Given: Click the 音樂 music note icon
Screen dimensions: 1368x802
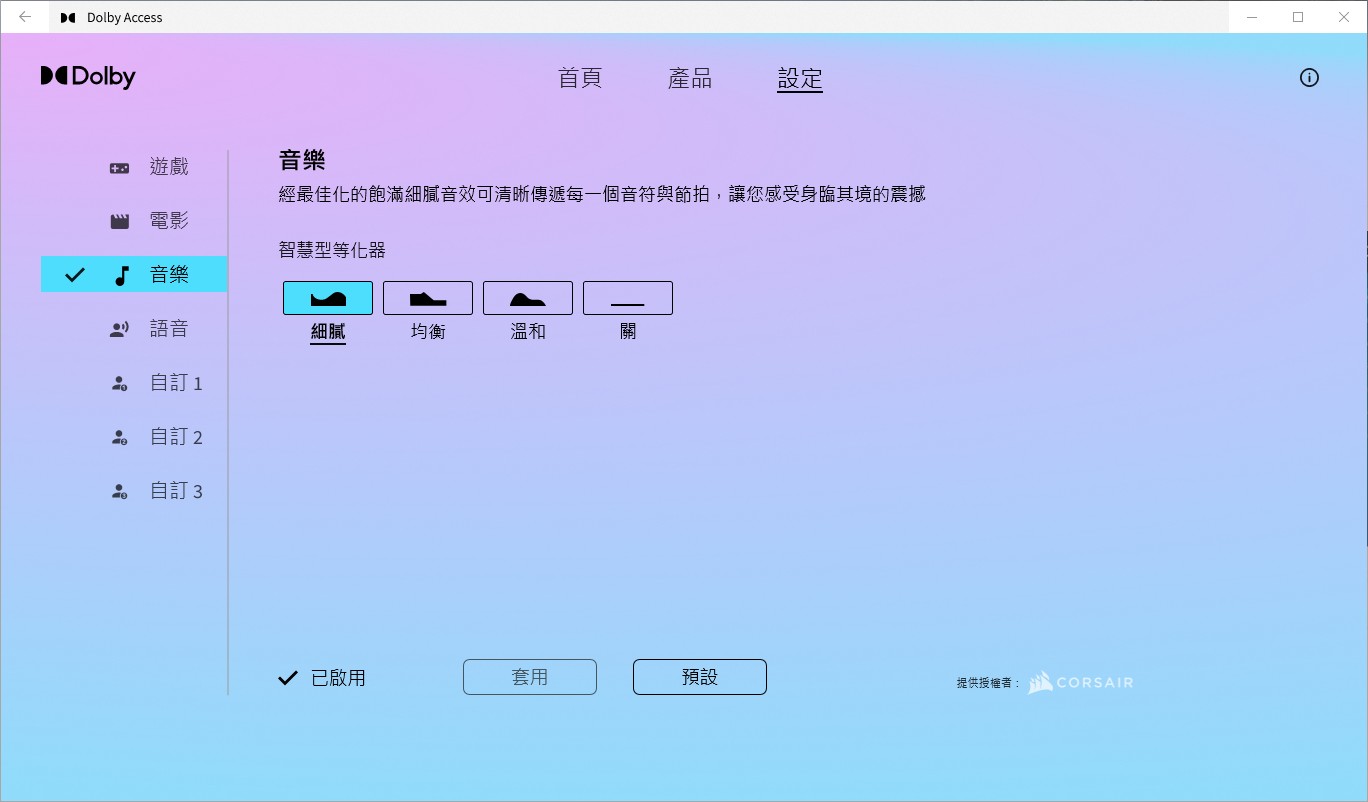Looking at the screenshot, I should click(121, 275).
